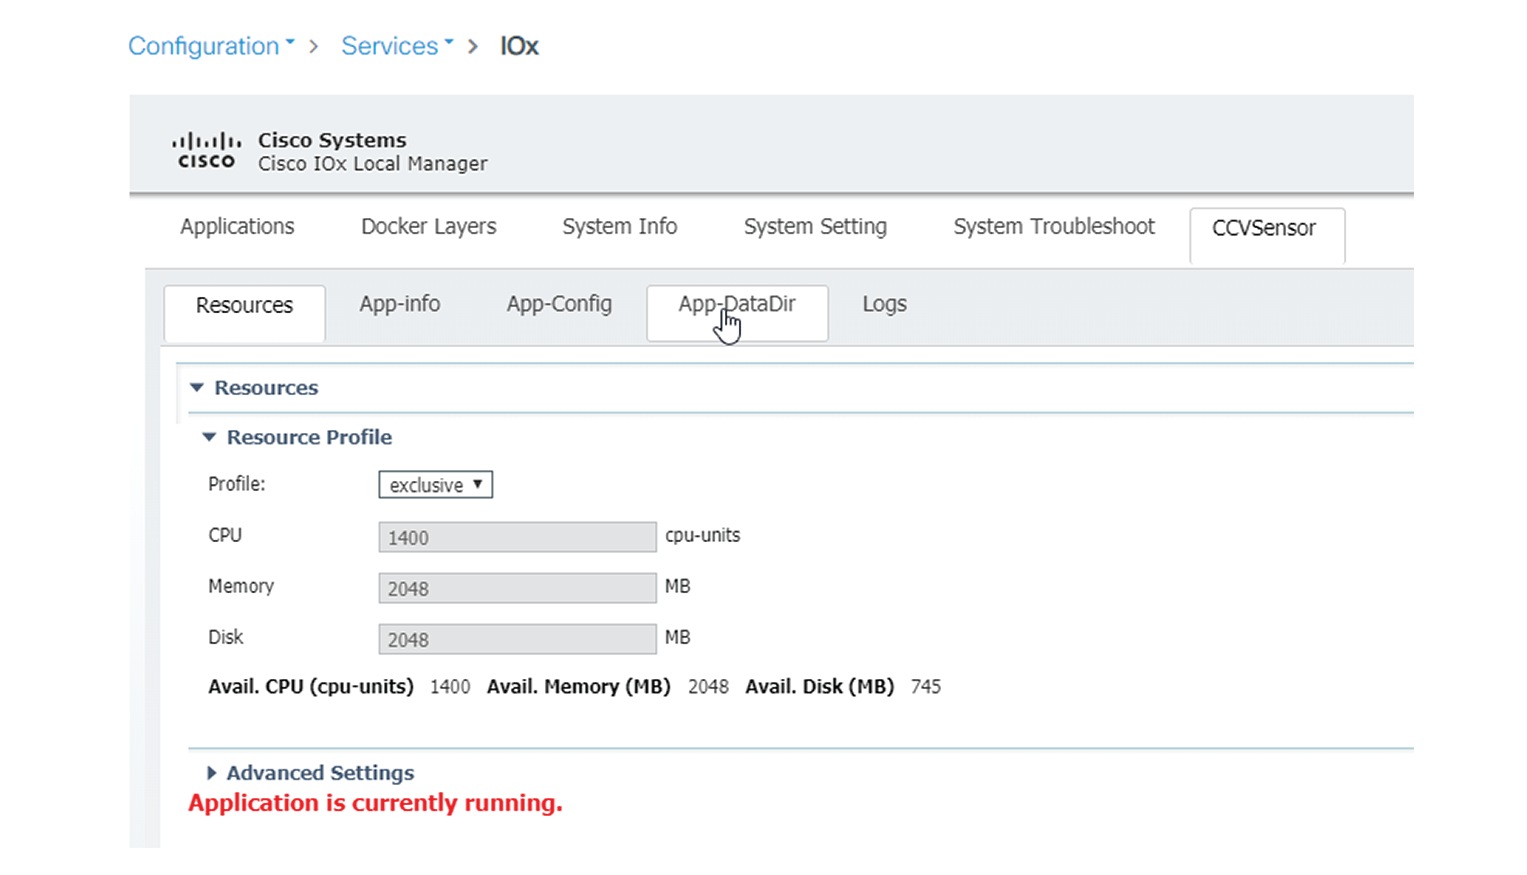The height and width of the screenshot is (875, 1527).
Task: Collapse the Resources section
Action: pyautogui.click(x=196, y=388)
